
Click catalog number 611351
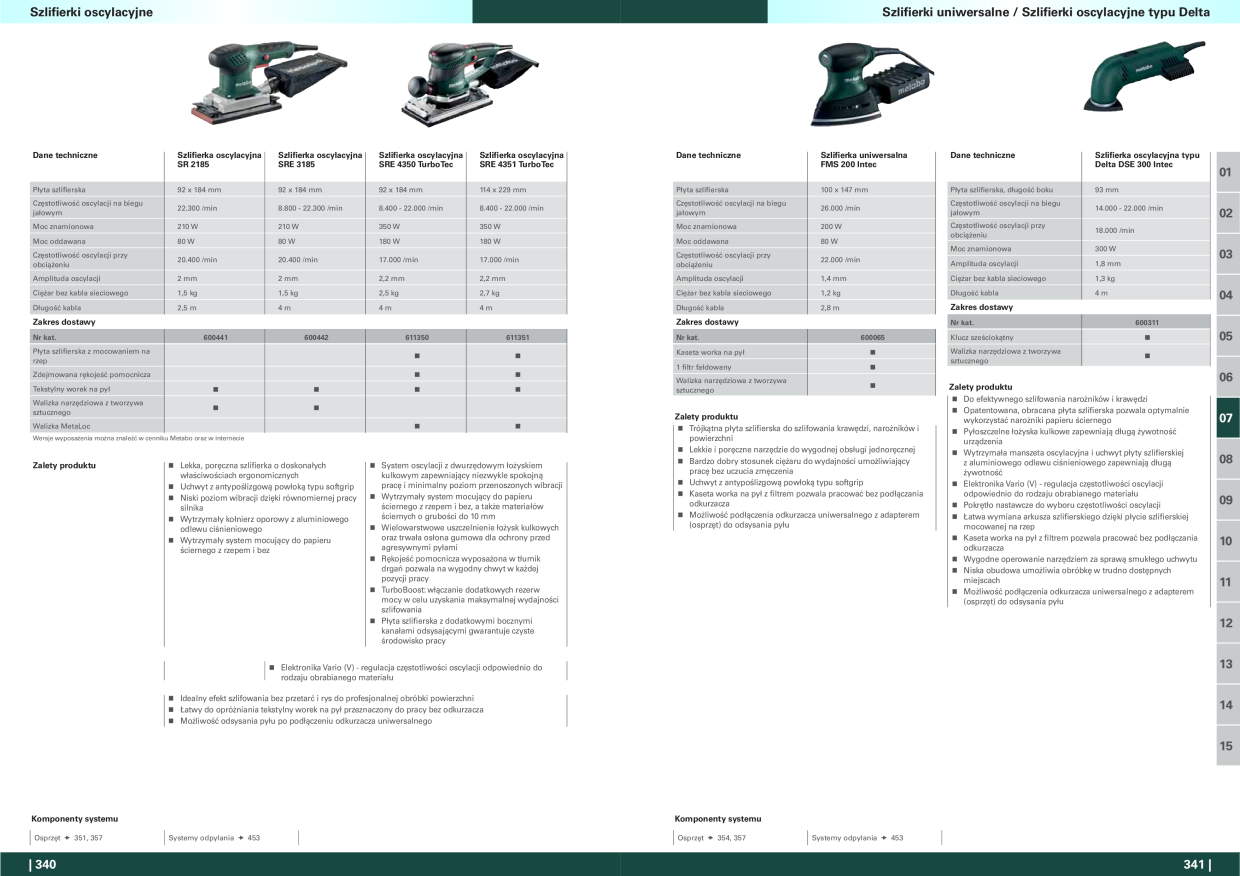518,337
